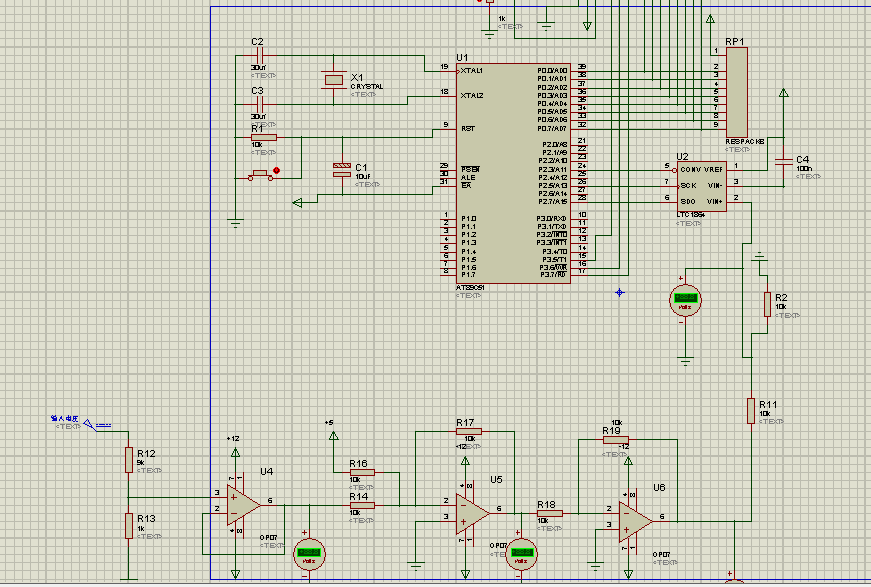Click the 1k value of R13
The image size is (871, 587).
point(141,529)
